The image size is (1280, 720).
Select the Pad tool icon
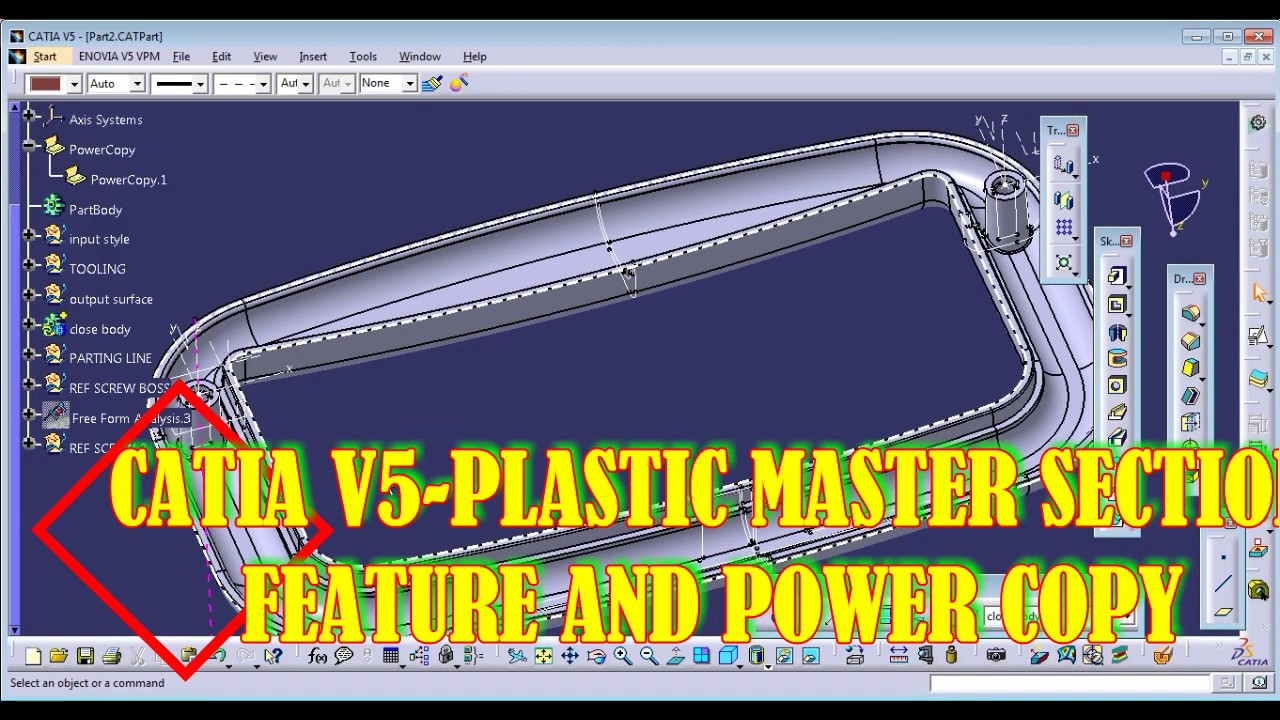tap(1116, 276)
